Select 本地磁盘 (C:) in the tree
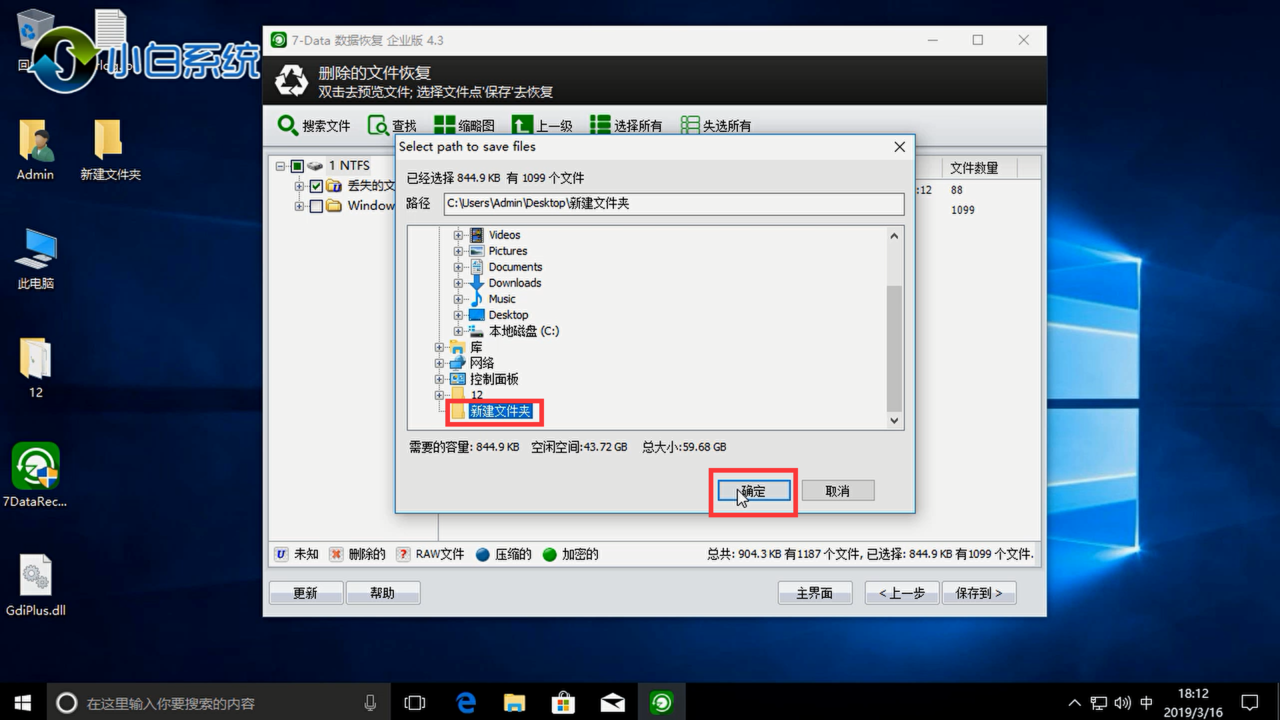This screenshot has width=1280, height=720. (x=523, y=331)
